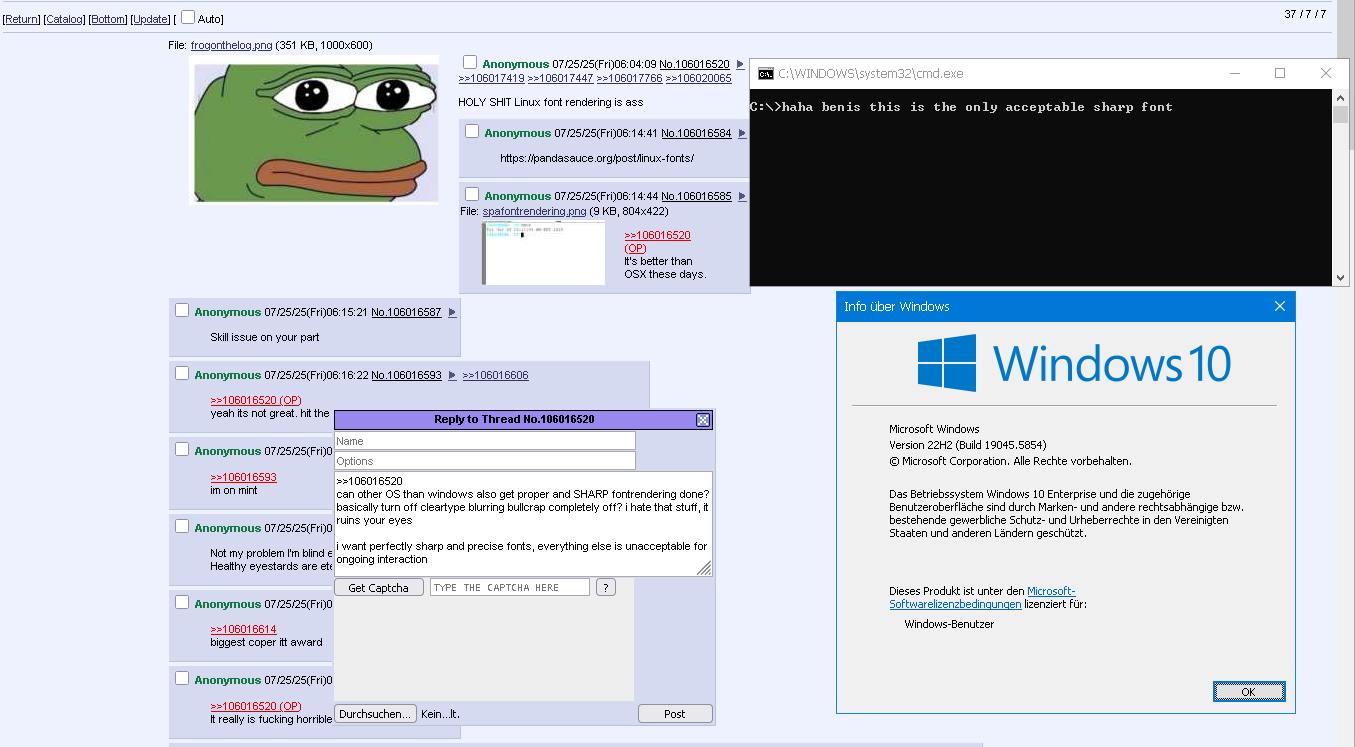Open the captcha help question-mark button
This screenshot has height=747, width=1355.
coord(605,587)
